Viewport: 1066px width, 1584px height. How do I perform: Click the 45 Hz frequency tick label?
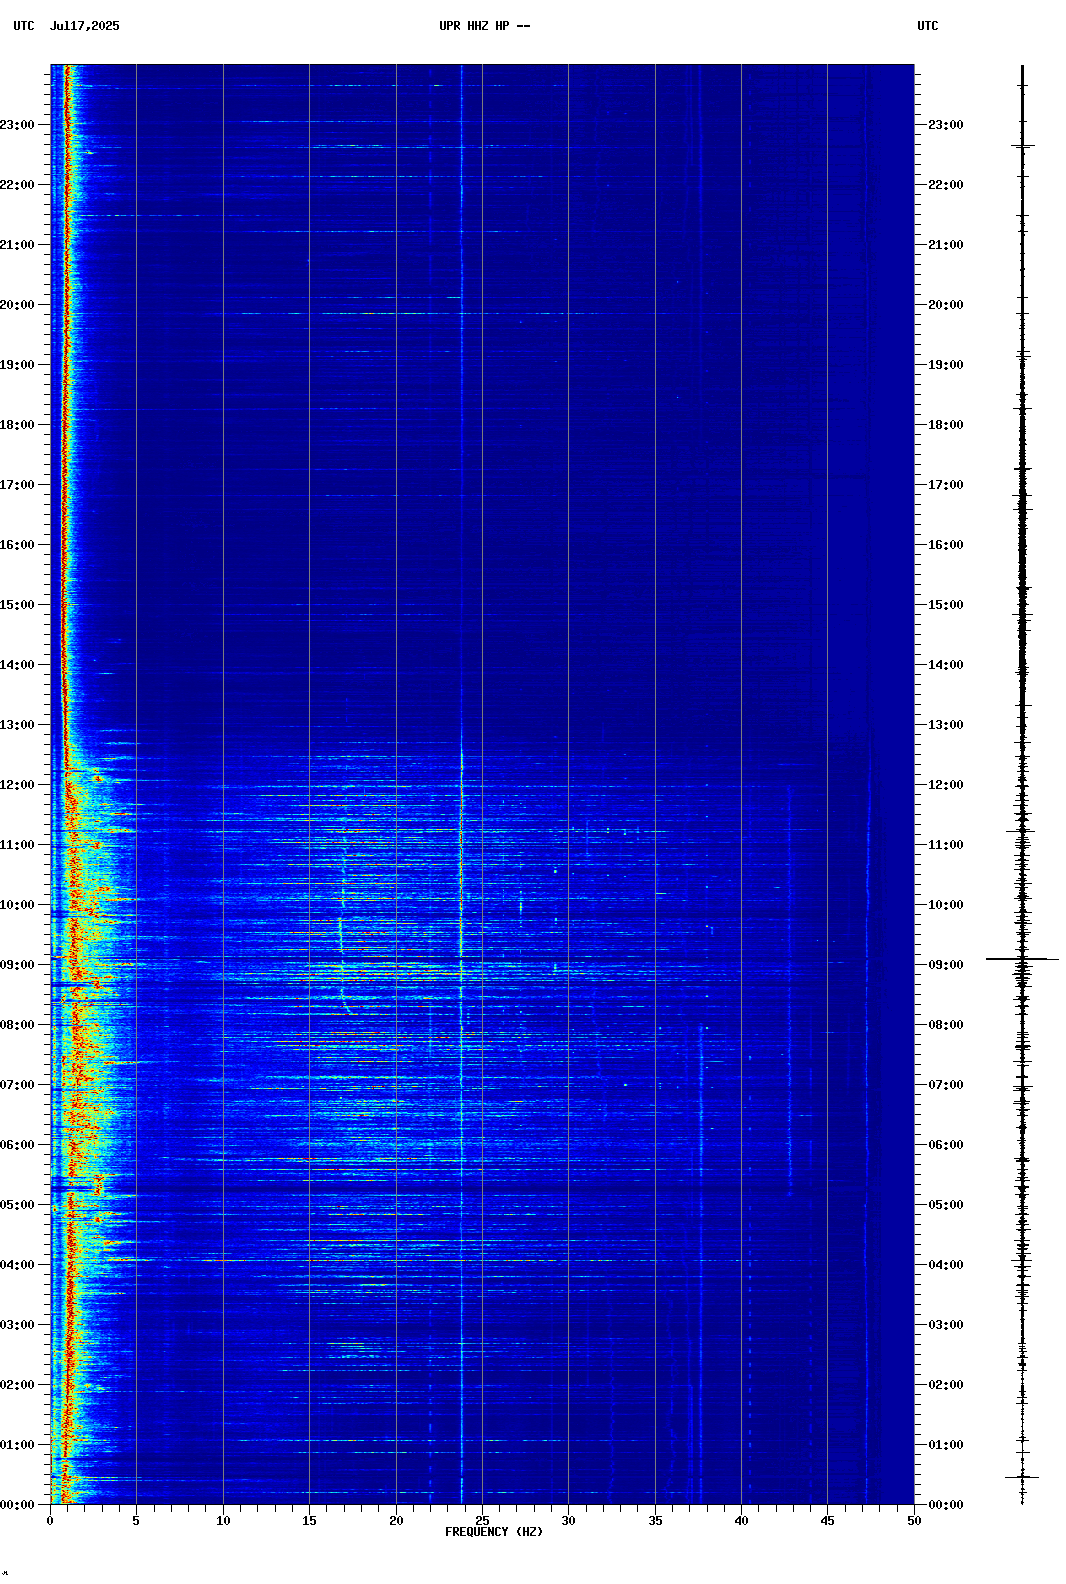pyautogui.click(x=827, y=1521)
